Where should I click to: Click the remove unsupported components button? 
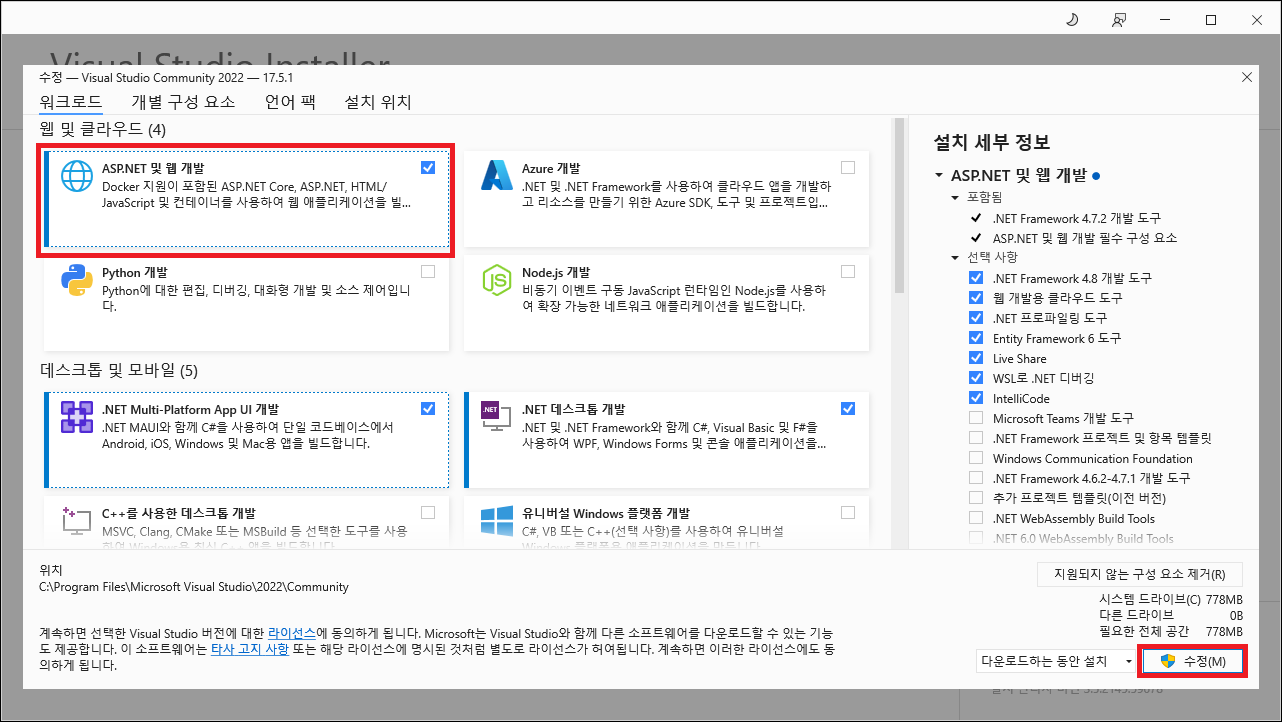pos(1139,575)
